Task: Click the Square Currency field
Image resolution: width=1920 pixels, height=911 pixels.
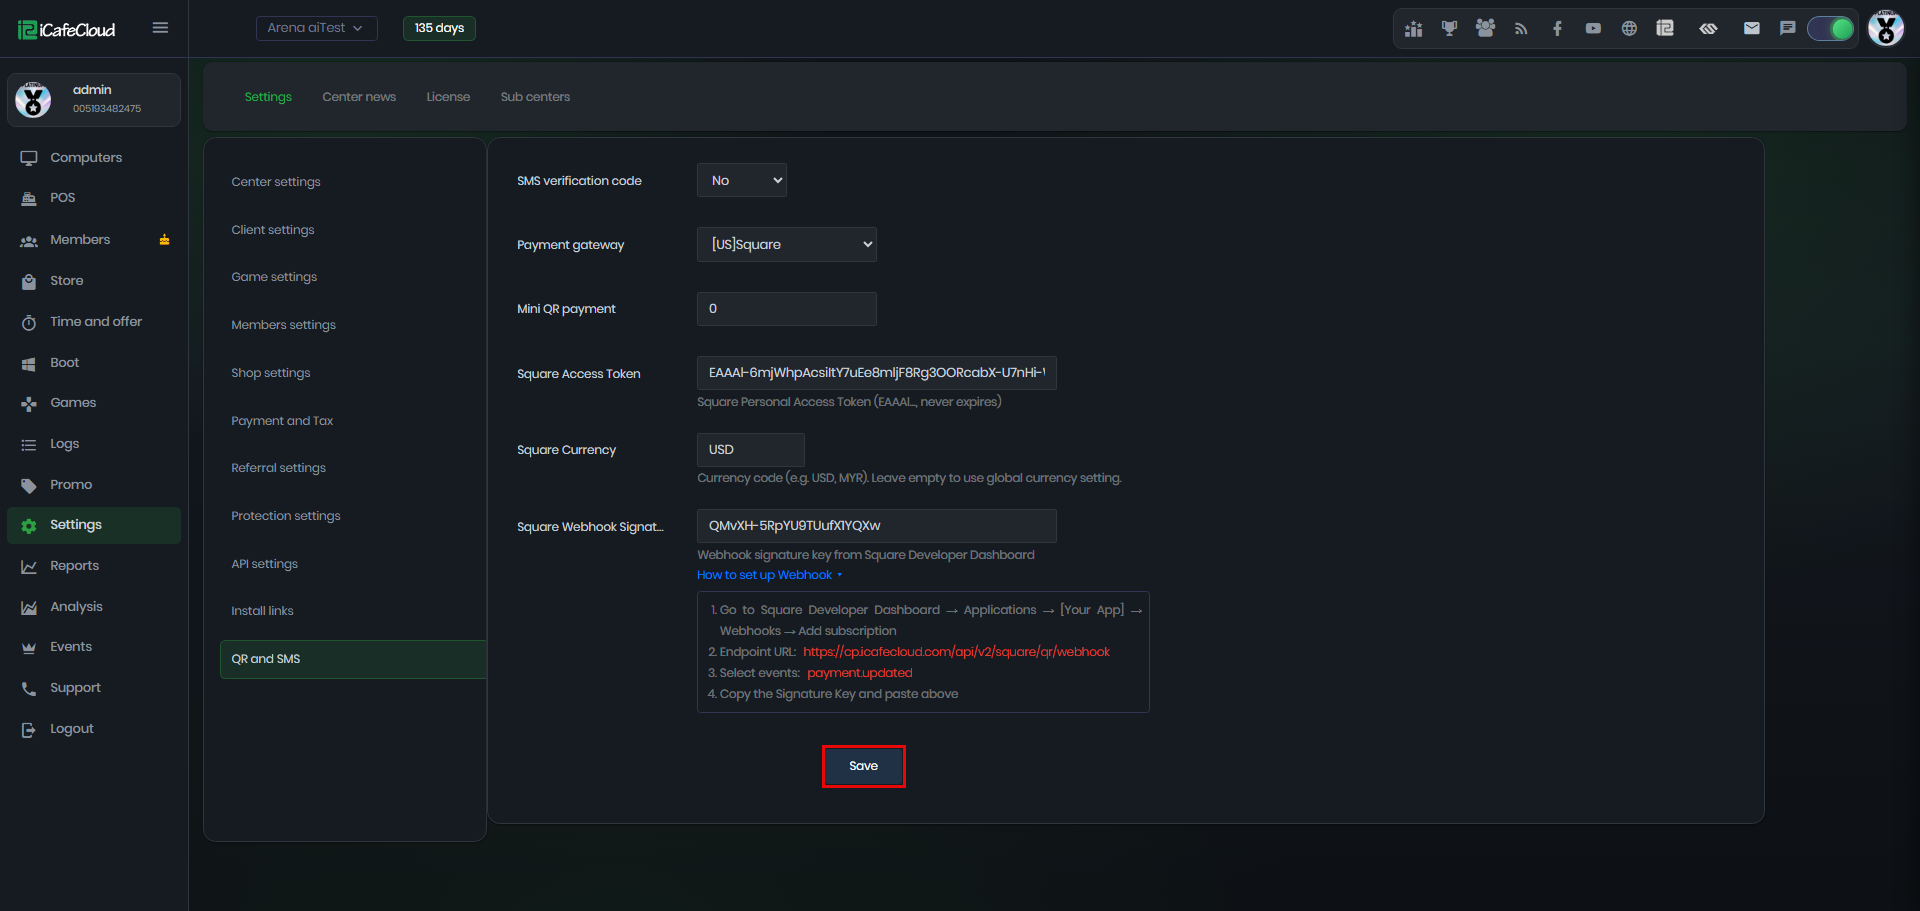Action: coord(751,450)
